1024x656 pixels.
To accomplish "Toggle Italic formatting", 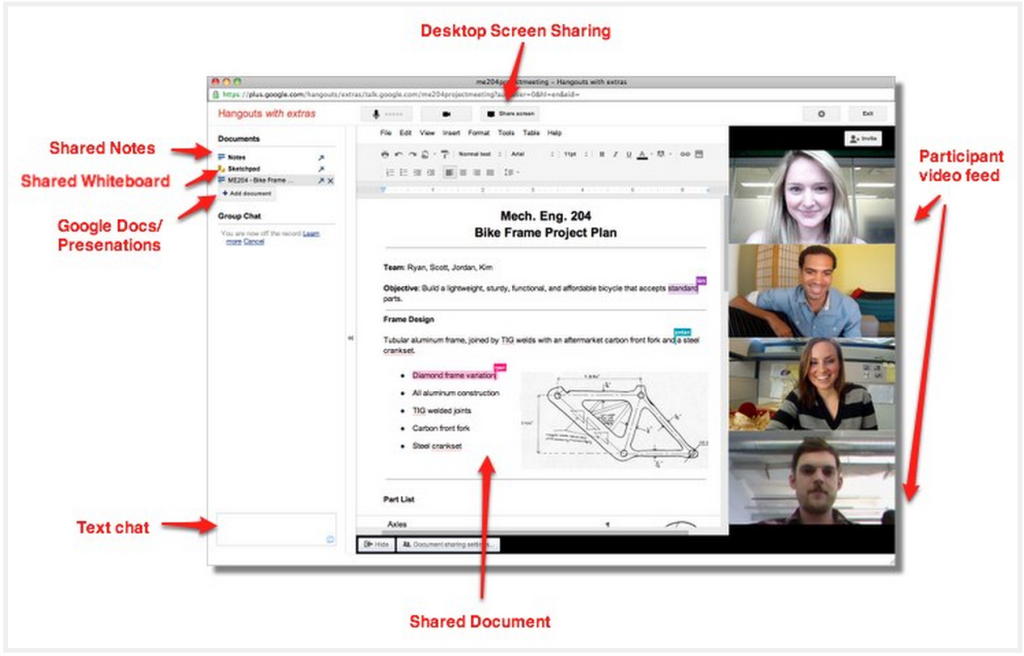I will click(615, 154).
